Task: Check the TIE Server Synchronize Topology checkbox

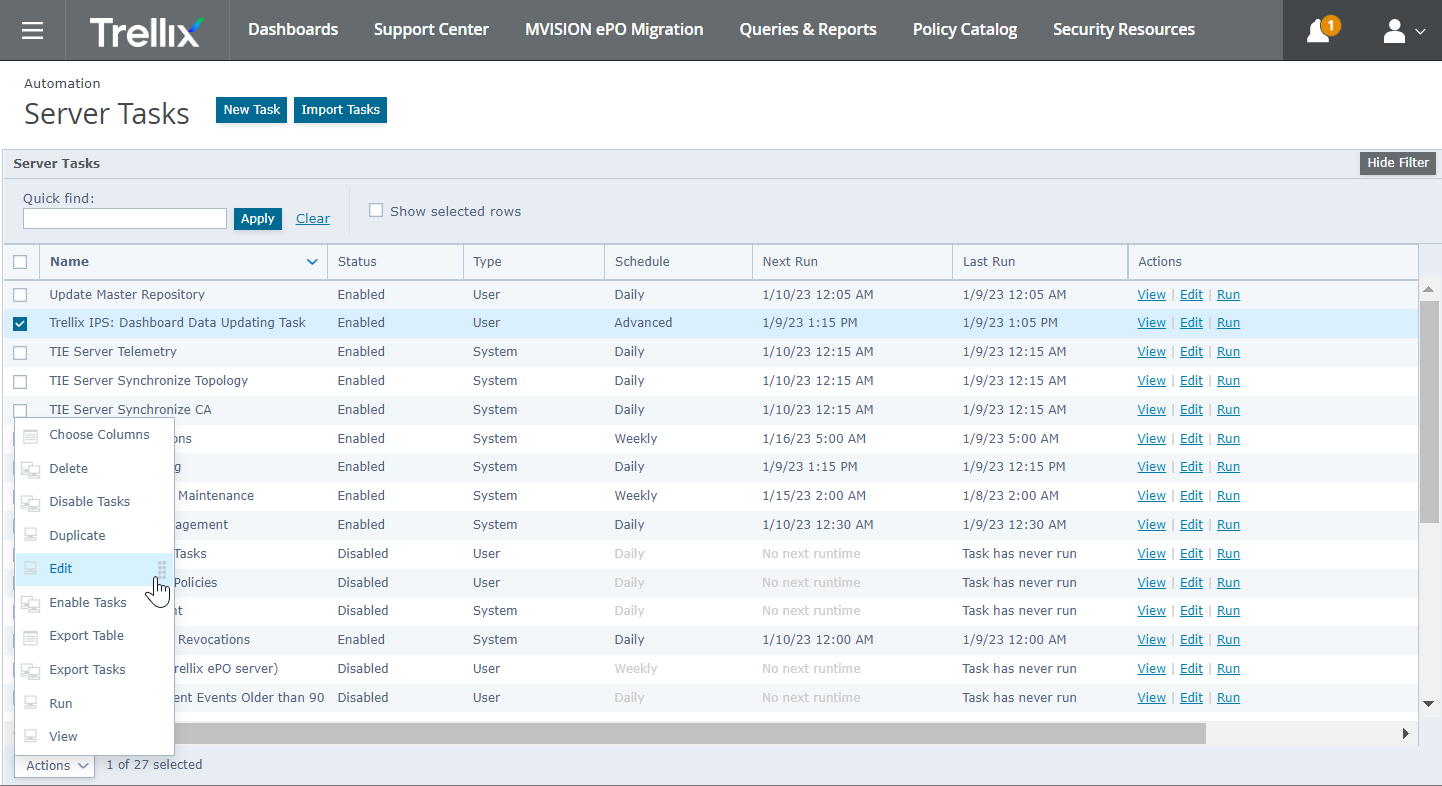Action: [20, 381]
